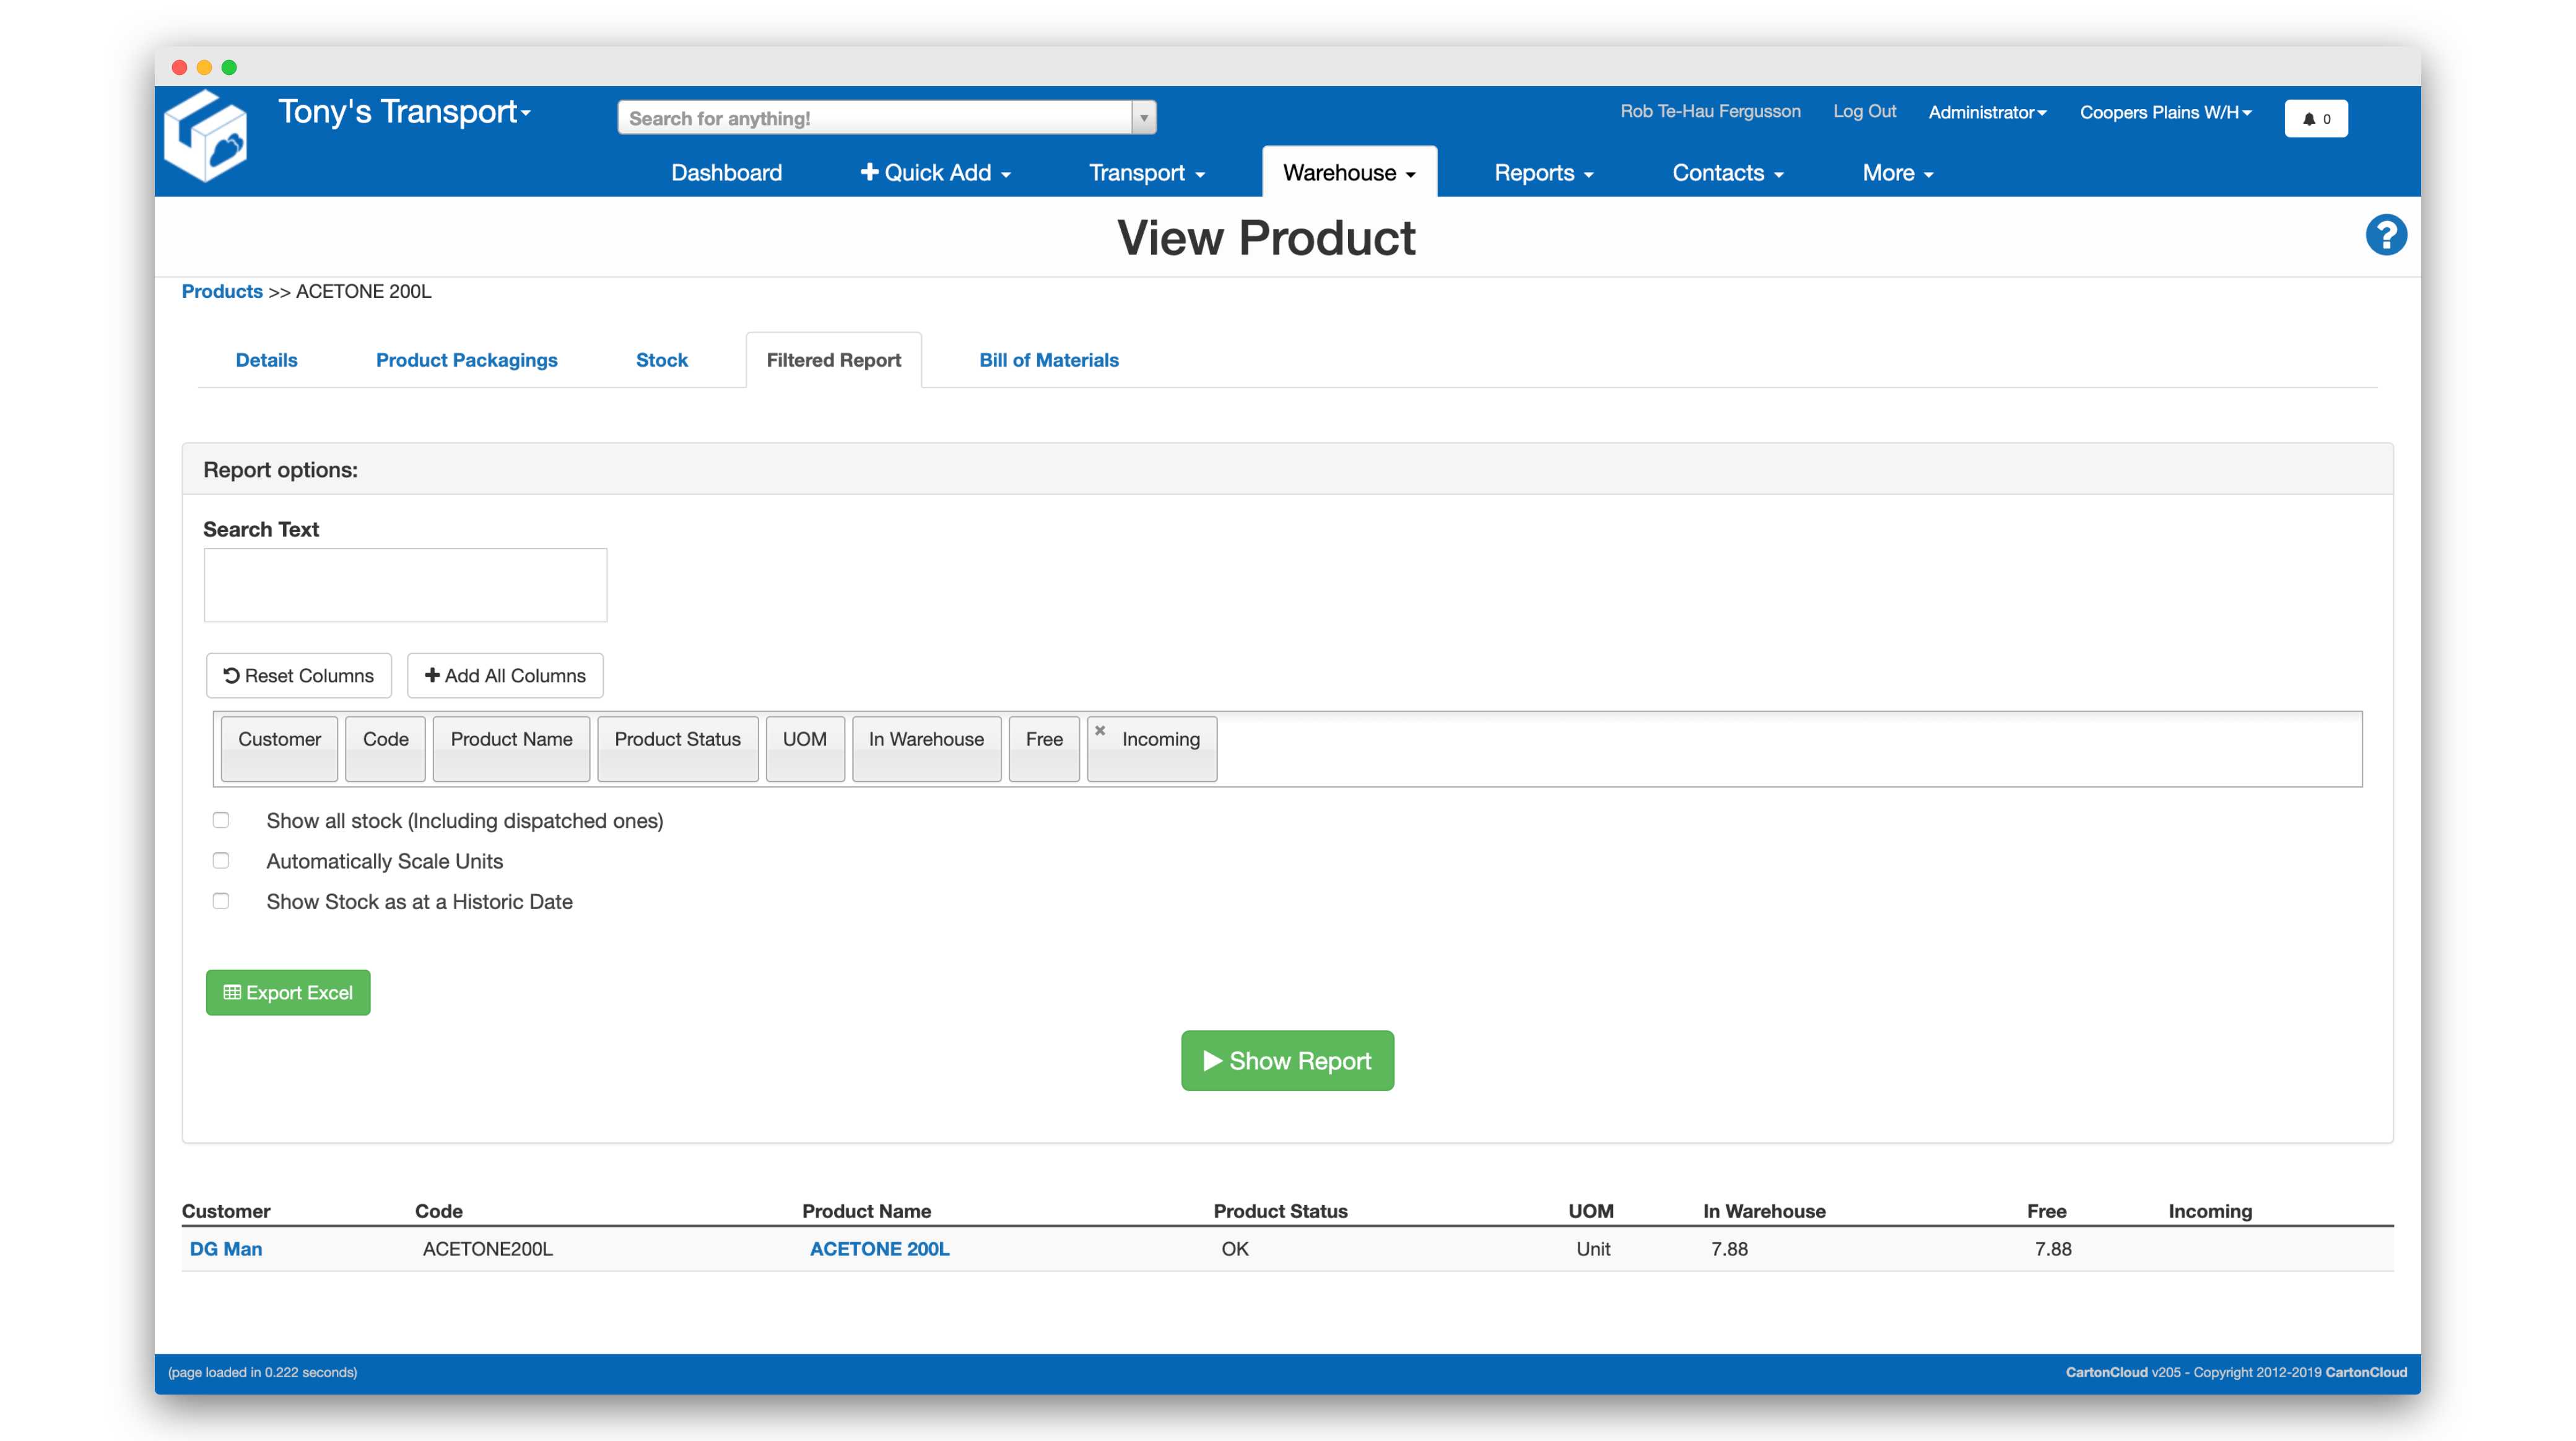
Task: Click into the Search Text input field
Action: tap(405, 585)
